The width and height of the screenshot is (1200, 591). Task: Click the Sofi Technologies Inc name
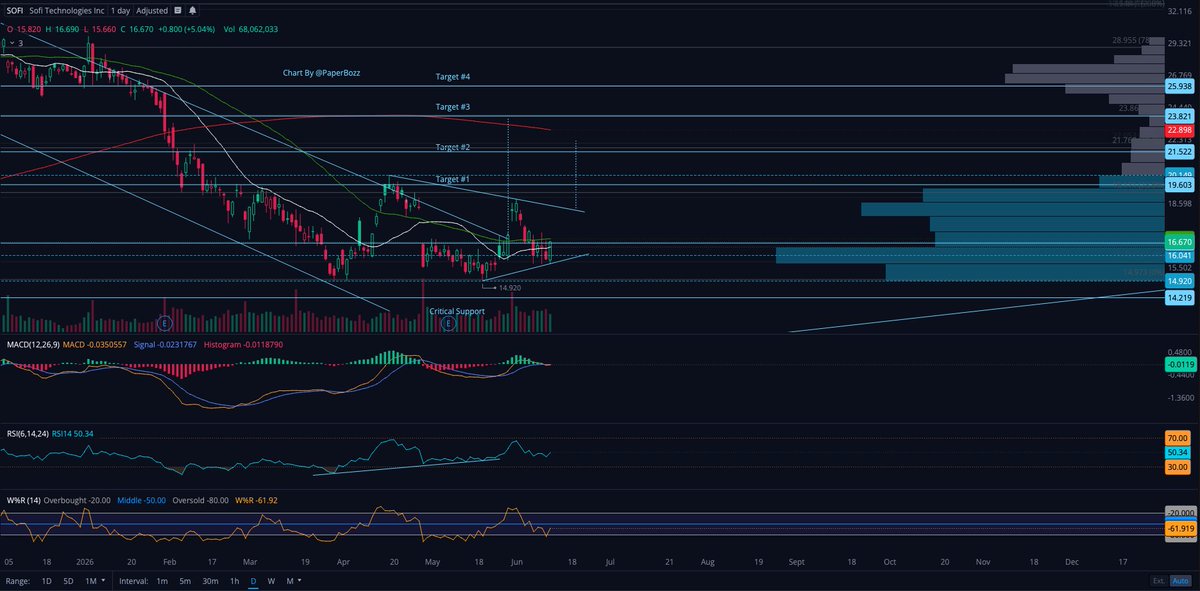pyautogui.click(x=68, y=9)
